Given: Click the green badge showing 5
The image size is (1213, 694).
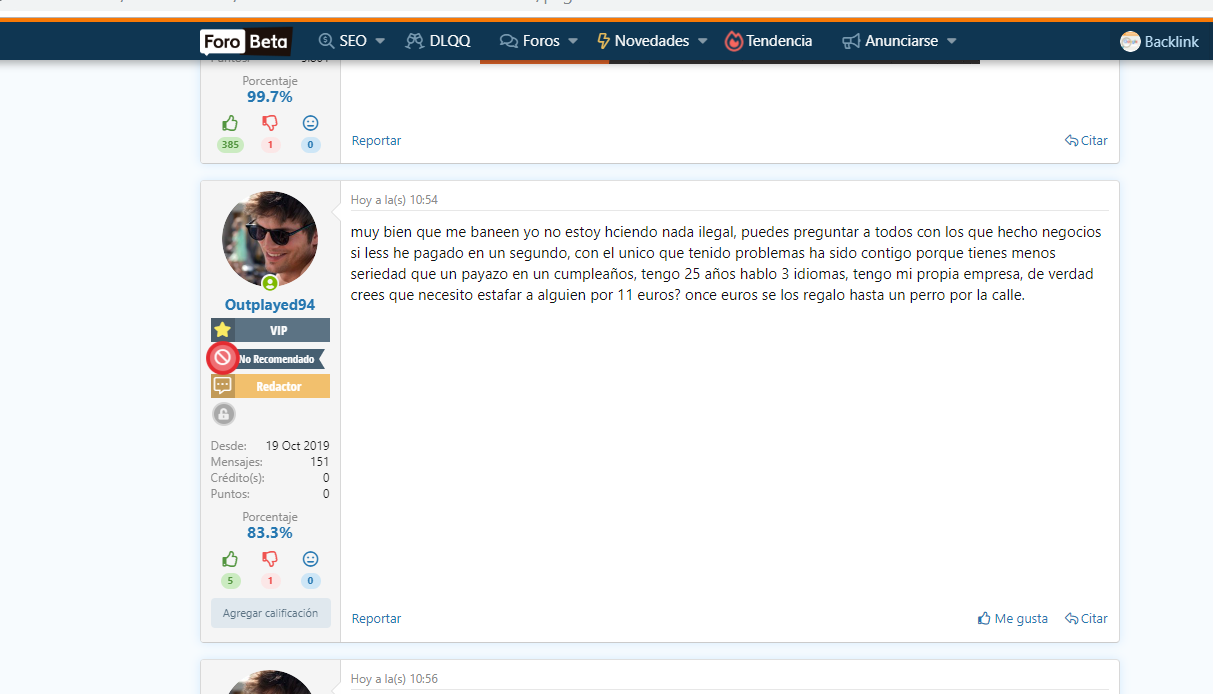Looking at the screenshot, I should tap(230, 581).
